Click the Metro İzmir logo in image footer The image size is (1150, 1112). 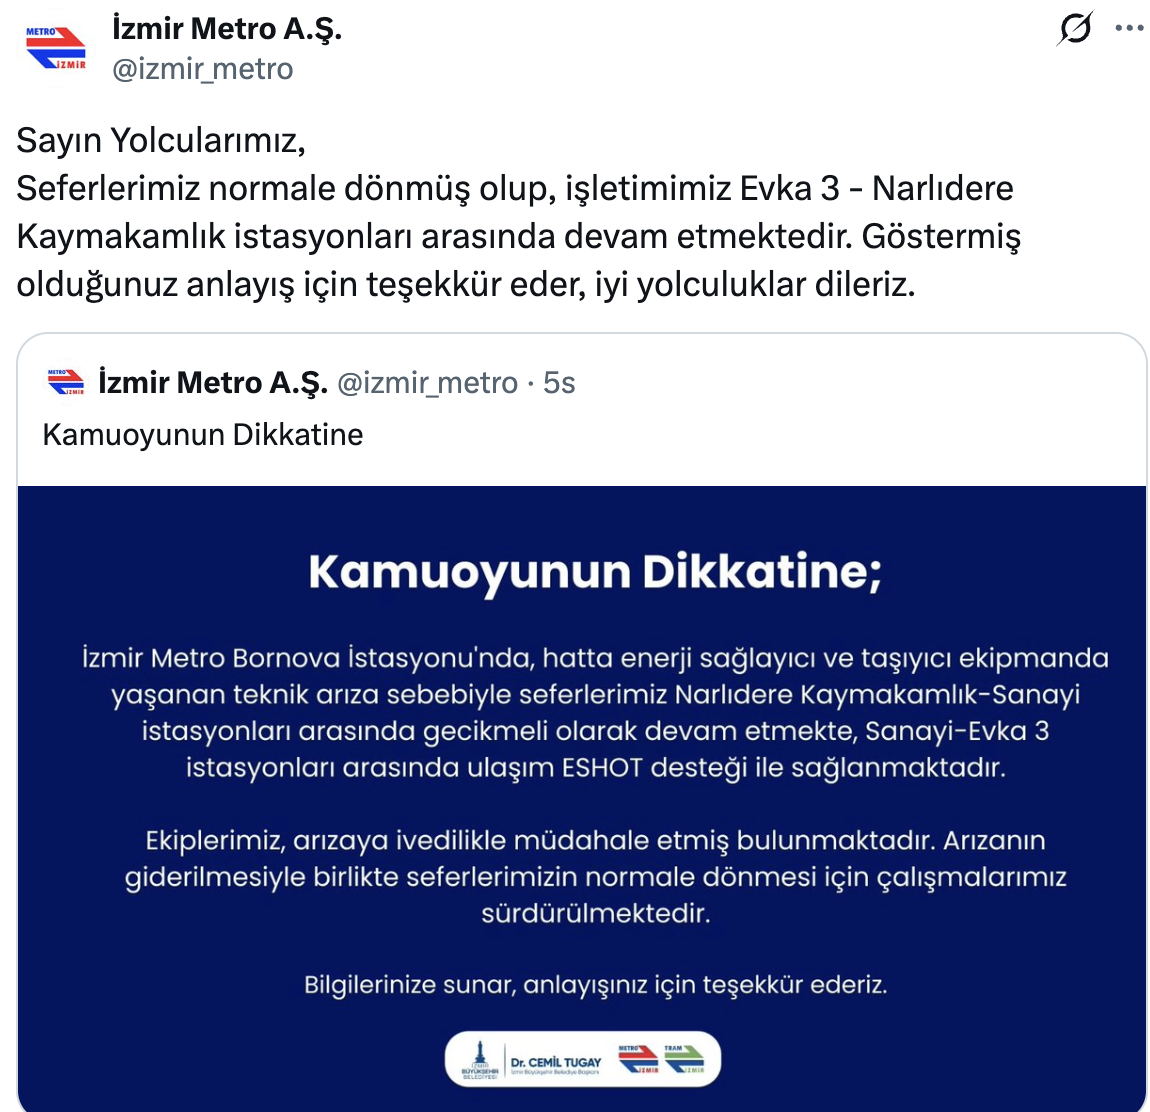638,1059
